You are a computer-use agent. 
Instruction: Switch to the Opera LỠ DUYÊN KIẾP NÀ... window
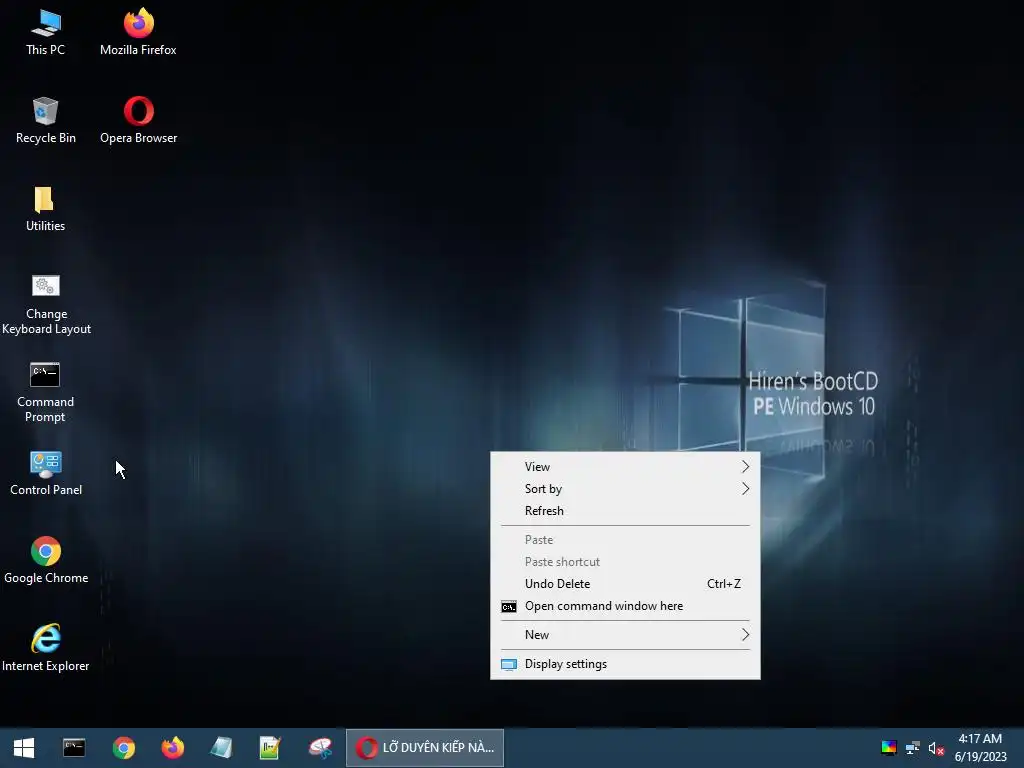click(424, 748)
